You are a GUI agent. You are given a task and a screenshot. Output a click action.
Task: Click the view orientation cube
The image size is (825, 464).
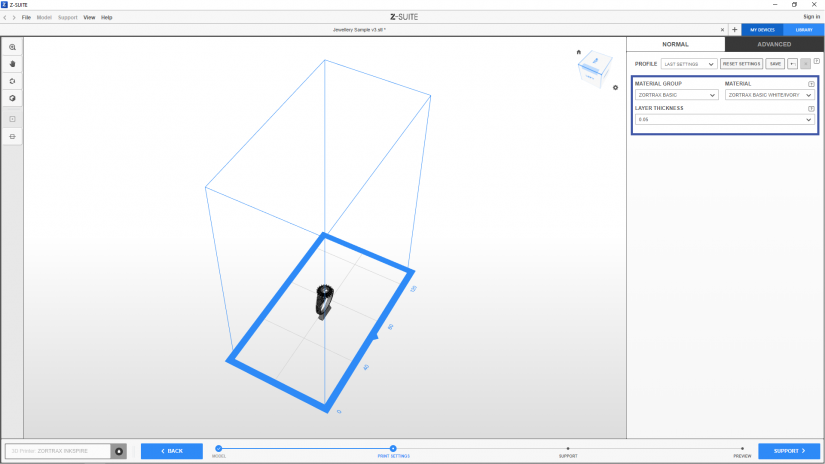click(x=594, y=65)
